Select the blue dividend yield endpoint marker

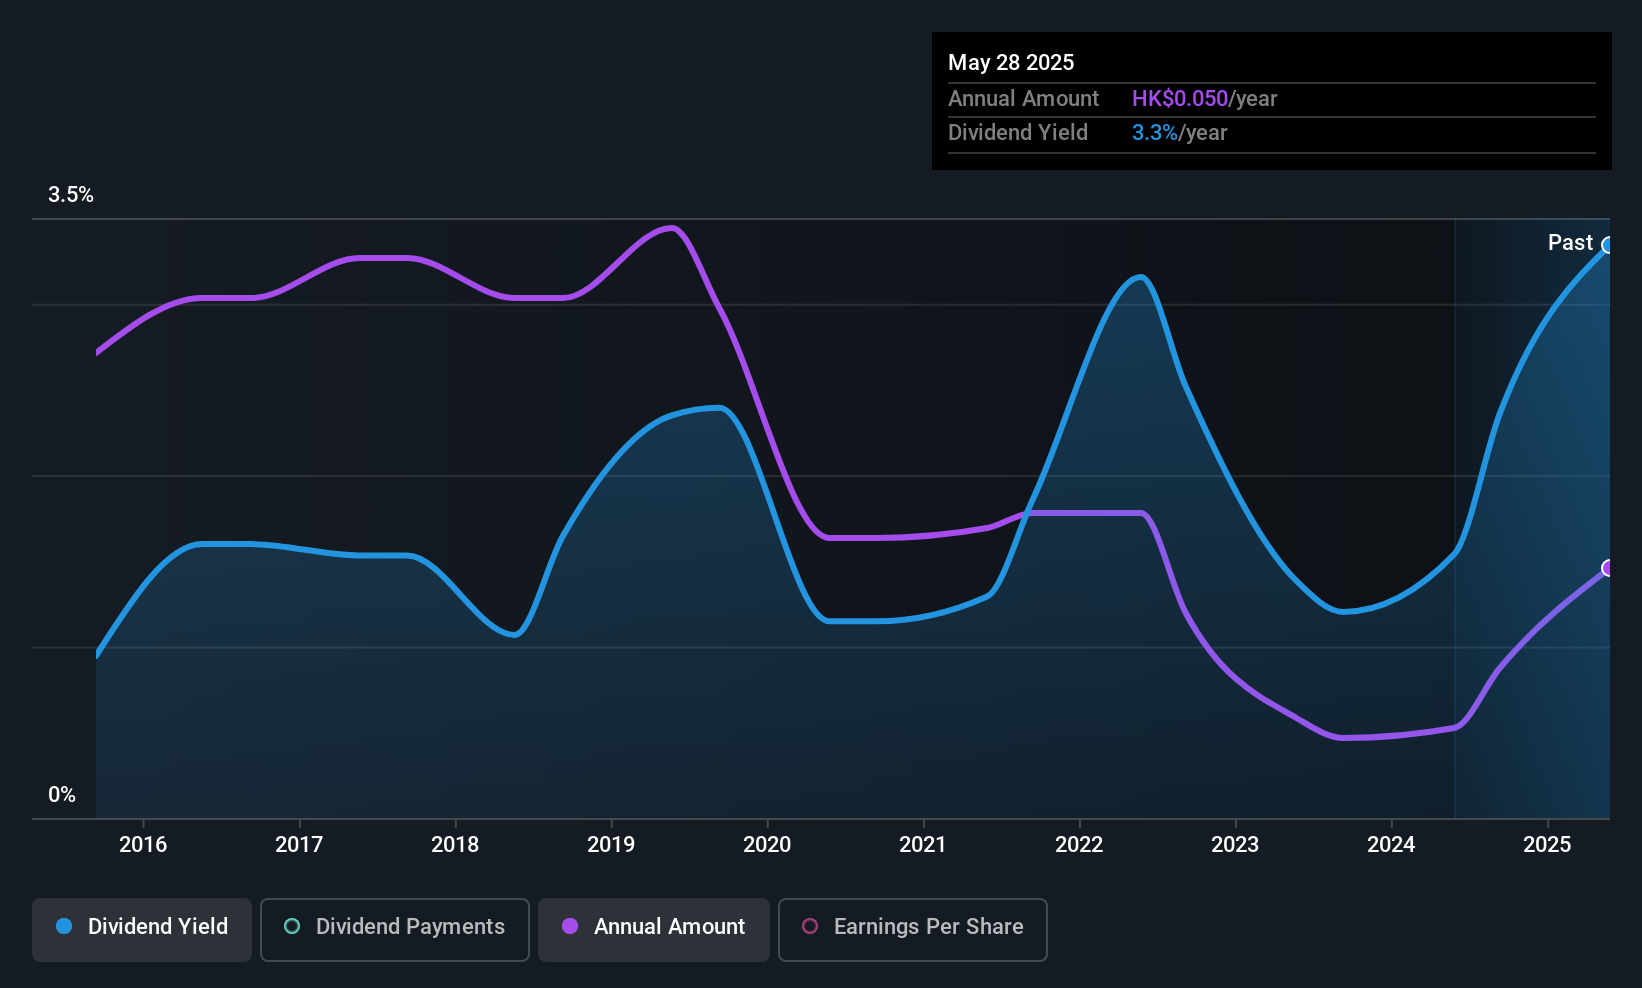click(1608, 245)
